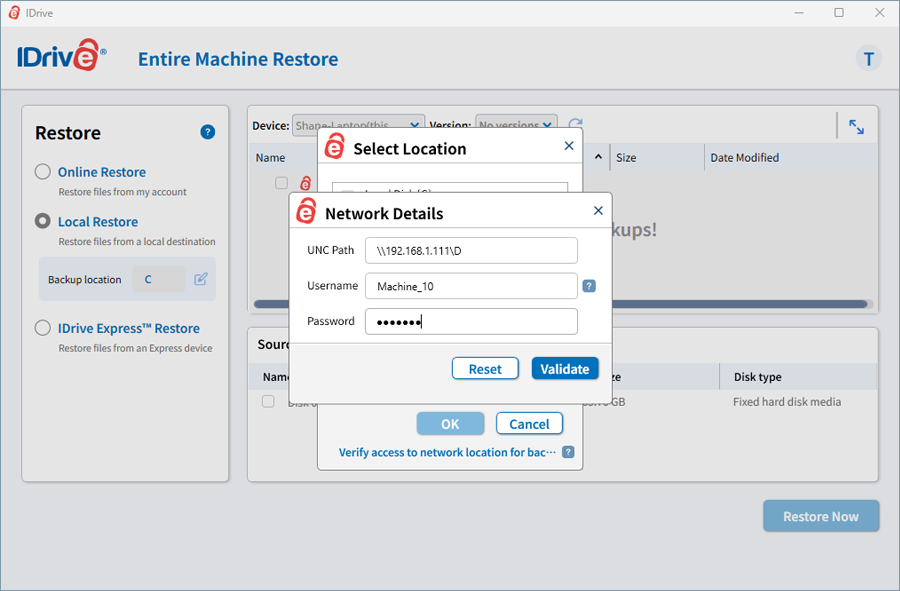This screenshot has width=900, height=591.
Task: Open the Version dropdown
Action: (x=515, y=126)
